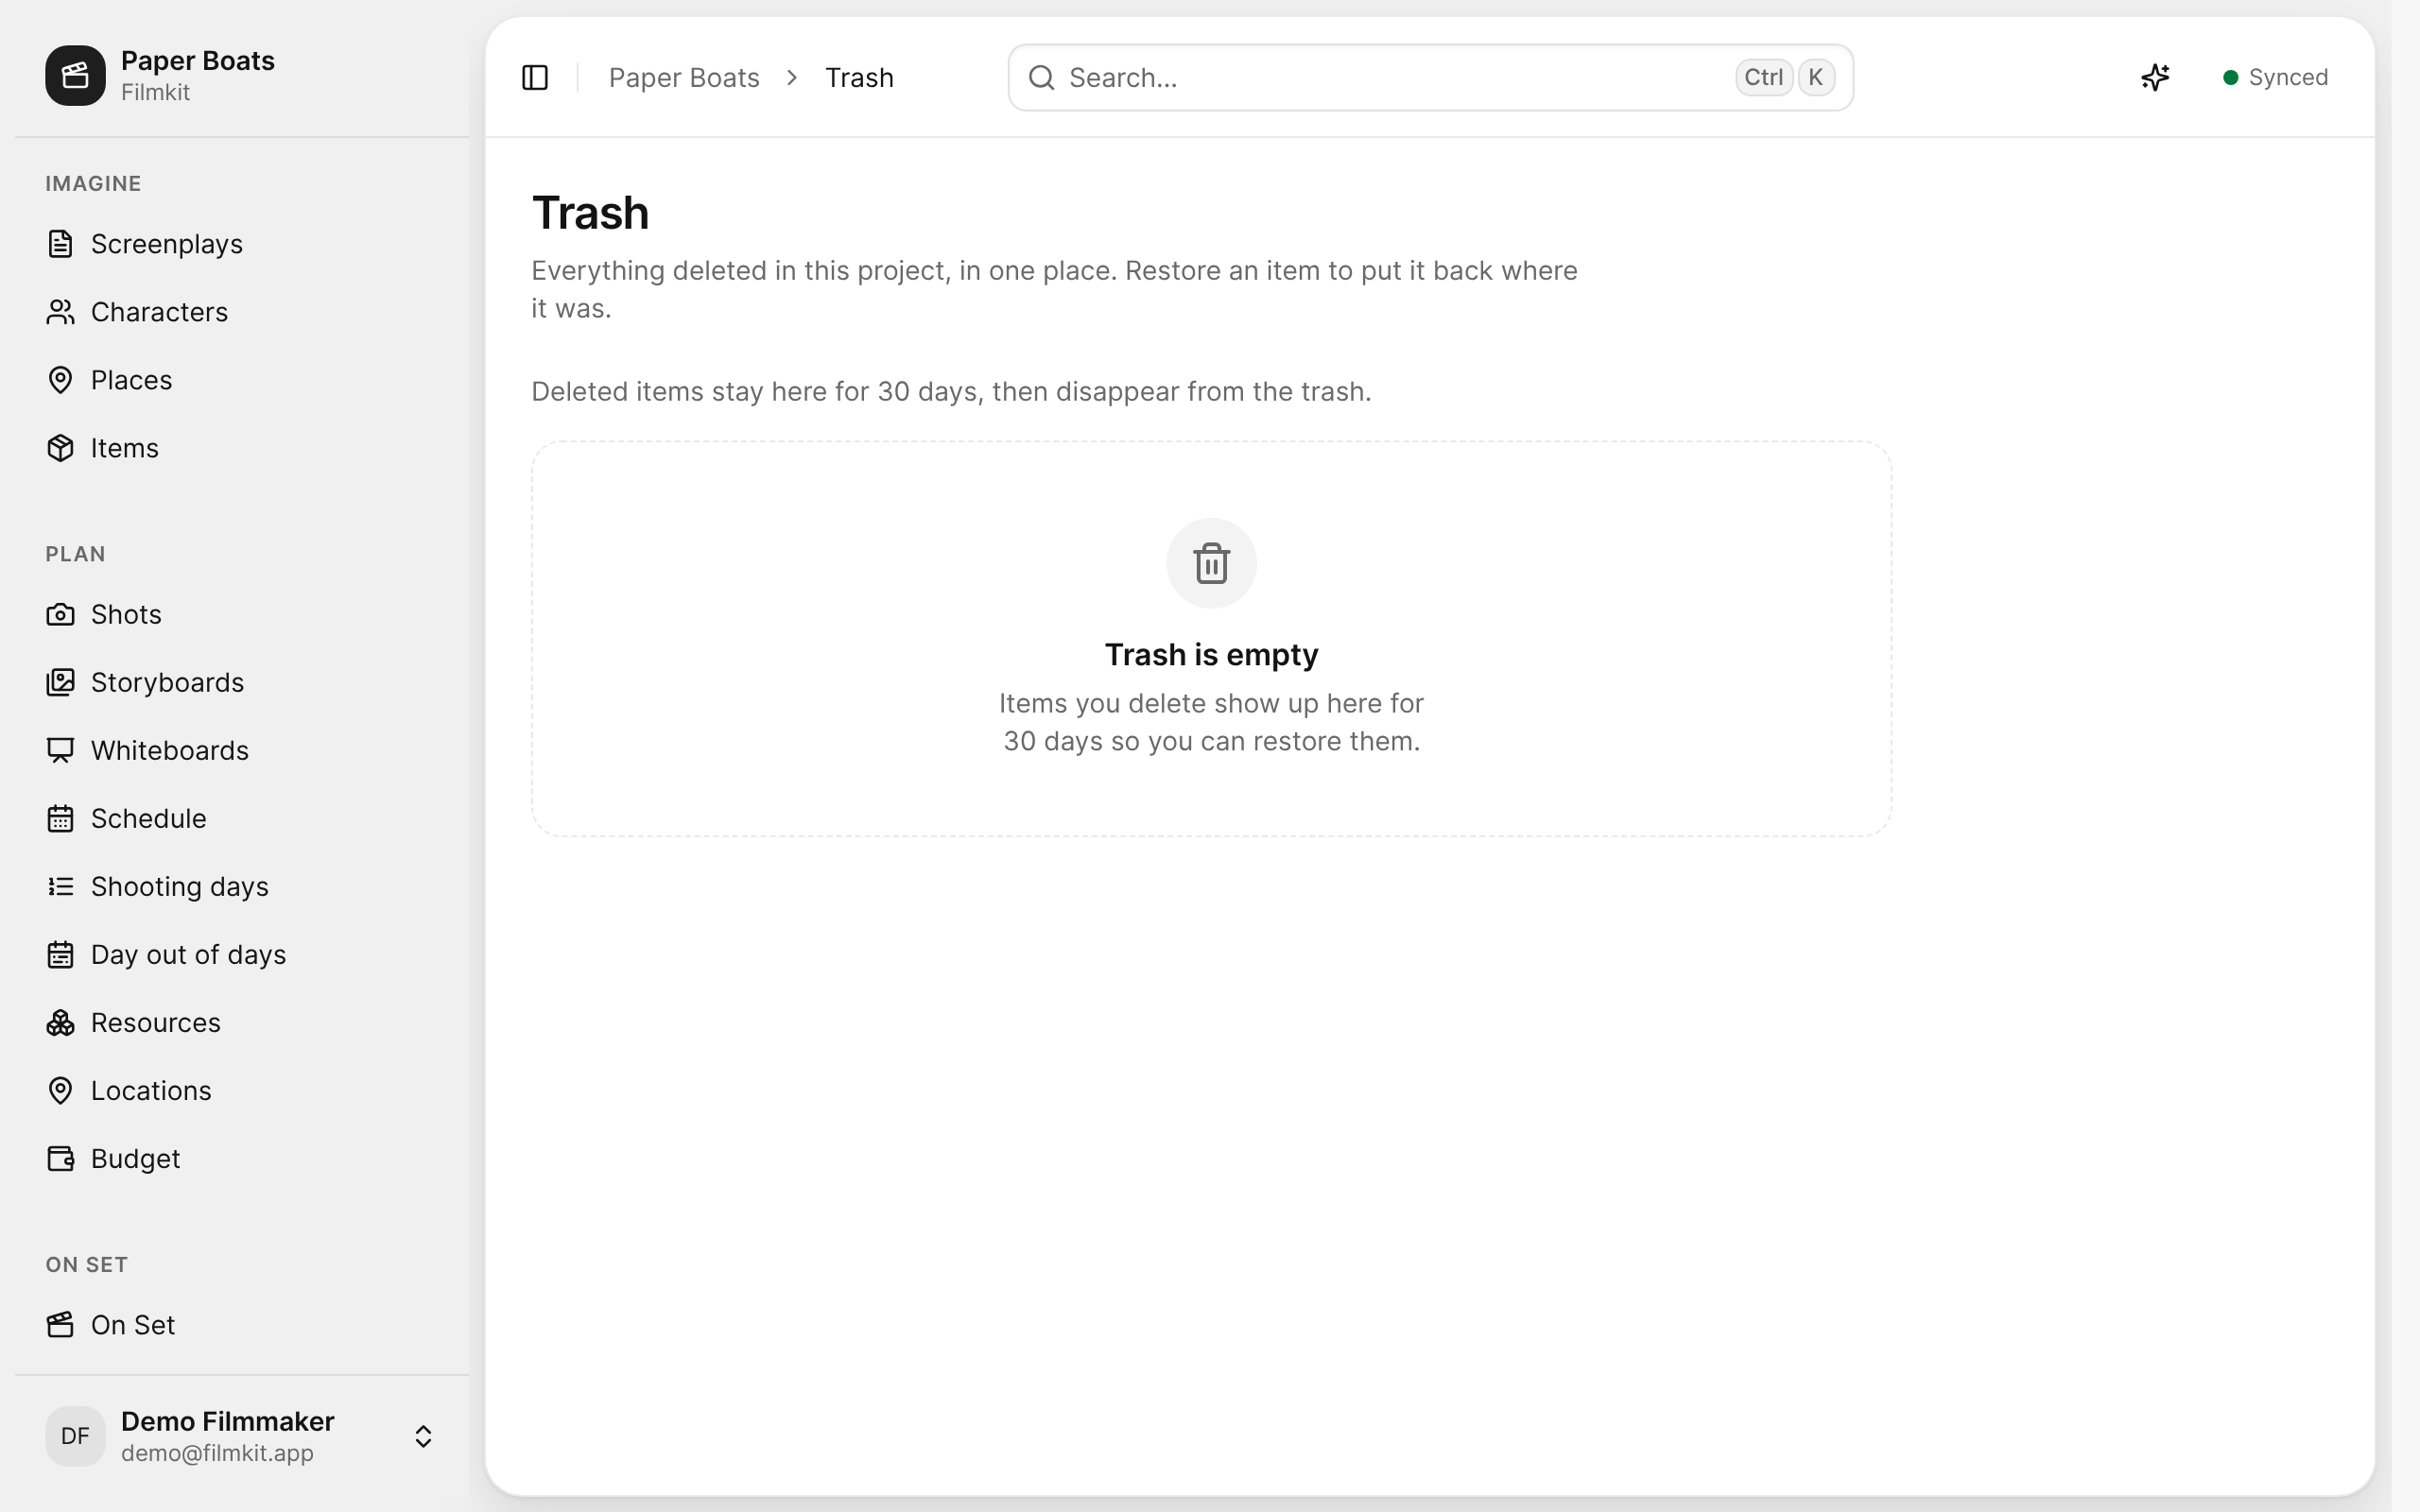Expand the Demo Filmmaker account switcher chevron
2420x1512 pixels.
tap(423, 1436)
